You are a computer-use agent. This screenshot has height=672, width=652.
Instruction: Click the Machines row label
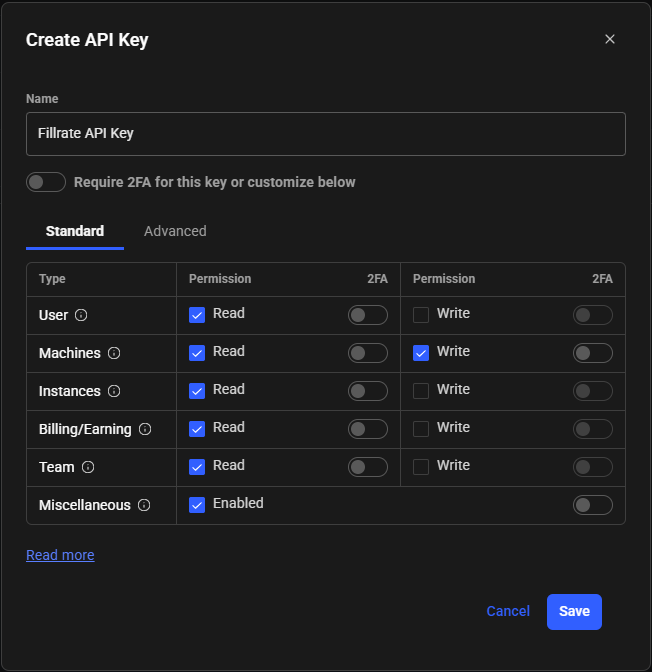coord(69,353)
